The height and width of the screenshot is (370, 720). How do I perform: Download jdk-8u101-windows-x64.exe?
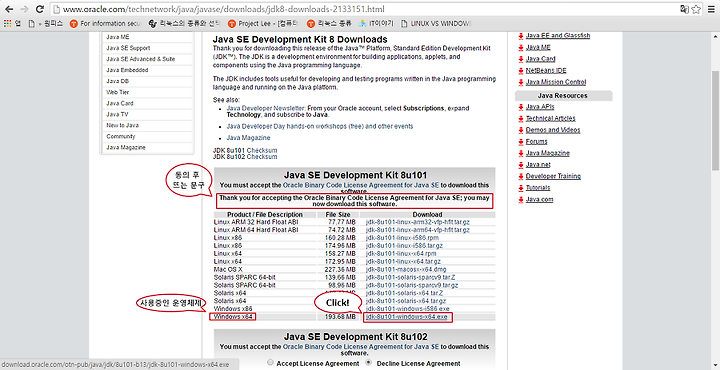tap(406, 317)
